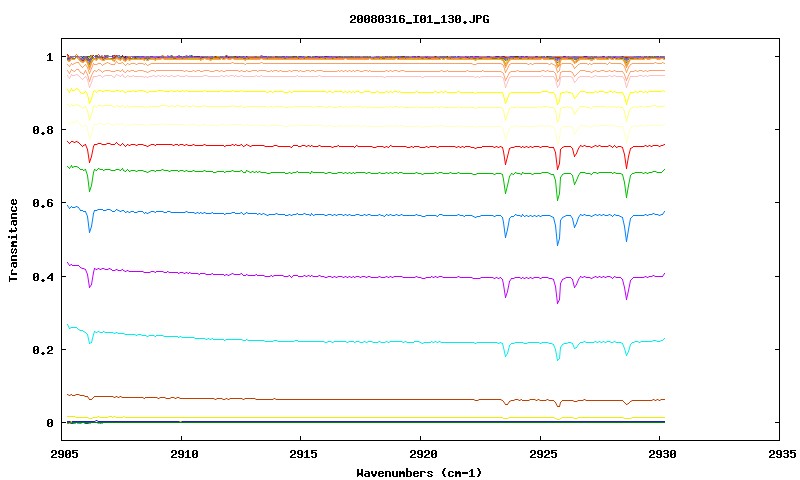Viewport: 800px width, 480px height.
Task: Click the x-axis tick label 2910
Action: tap(184, 454)
